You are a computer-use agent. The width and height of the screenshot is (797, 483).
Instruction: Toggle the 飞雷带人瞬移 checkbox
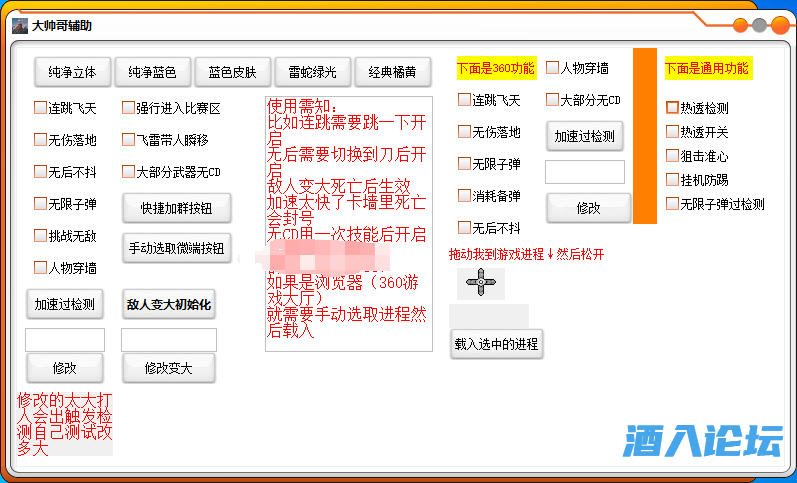pyautogui.click(x=128, y=140)
